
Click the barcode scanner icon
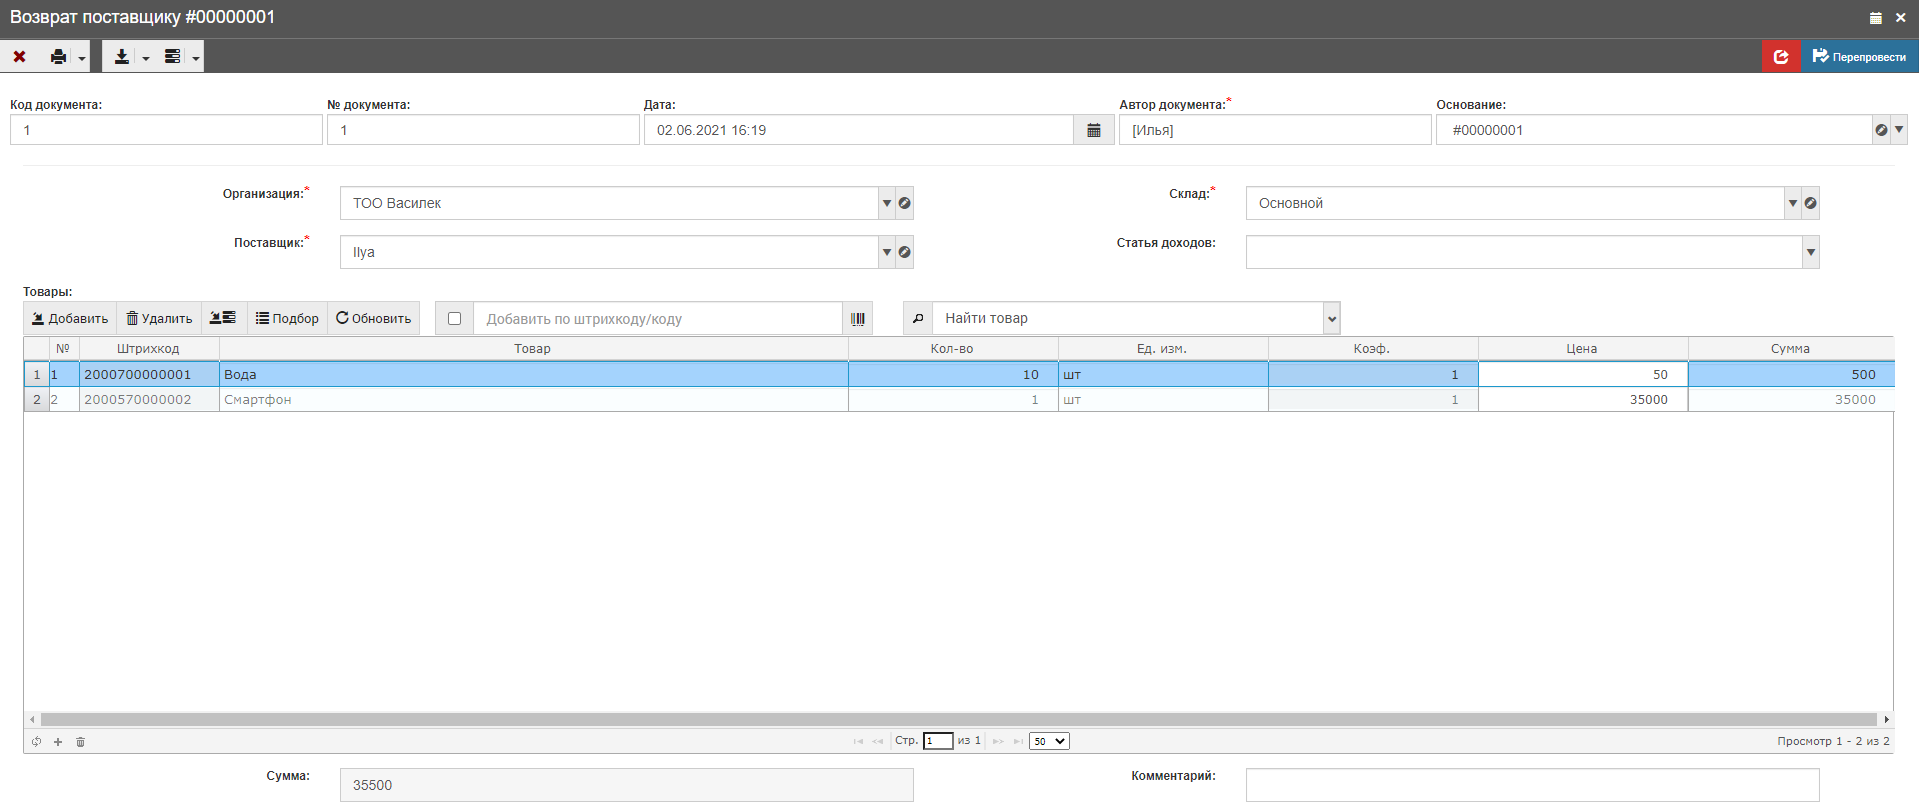point(857,319)
